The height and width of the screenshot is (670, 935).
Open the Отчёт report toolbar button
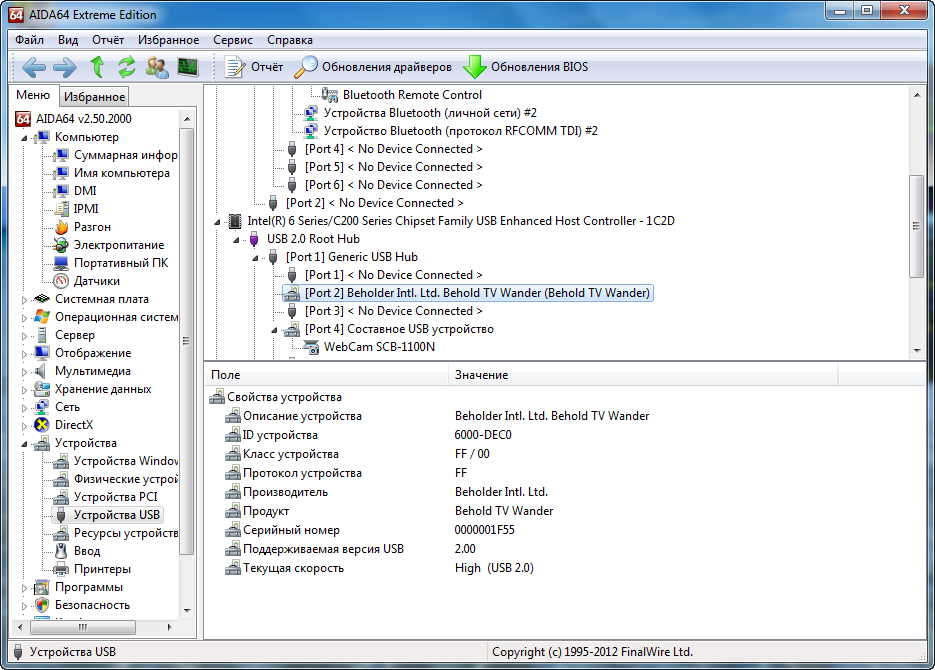(254, 67)
